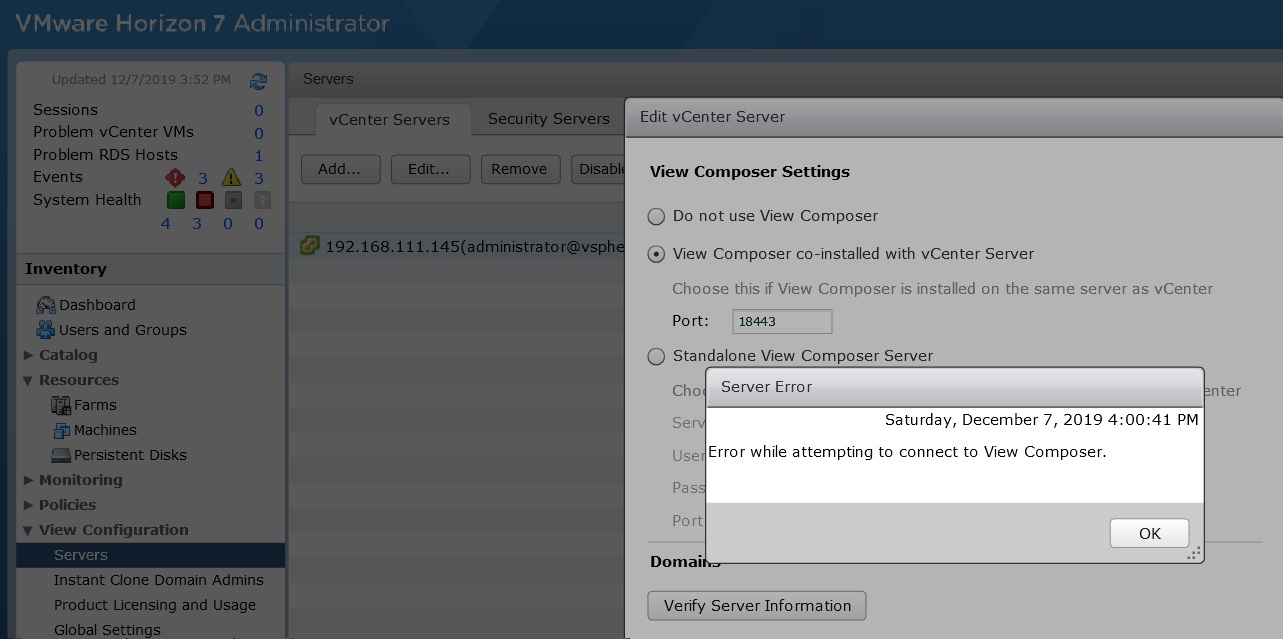This screenshot has height=639, width=1283.
Task: Select 'View Composer co-installed with vCenter Server'
Action: [x=656, y=254]
